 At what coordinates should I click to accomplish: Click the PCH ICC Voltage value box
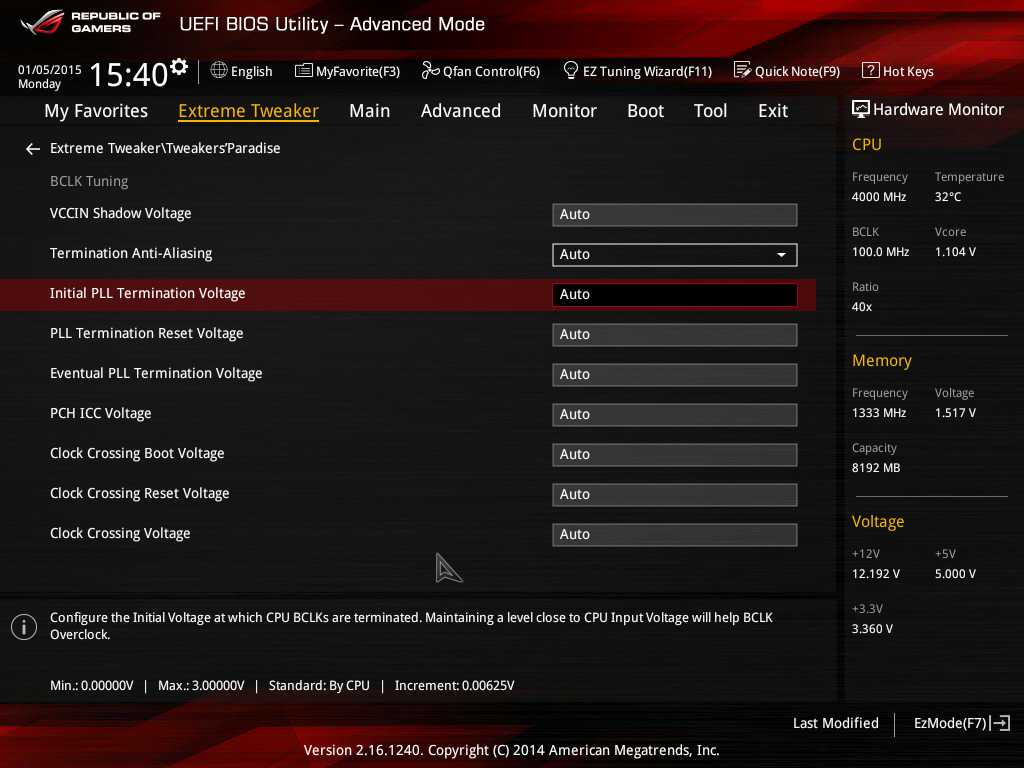point(674,415)
